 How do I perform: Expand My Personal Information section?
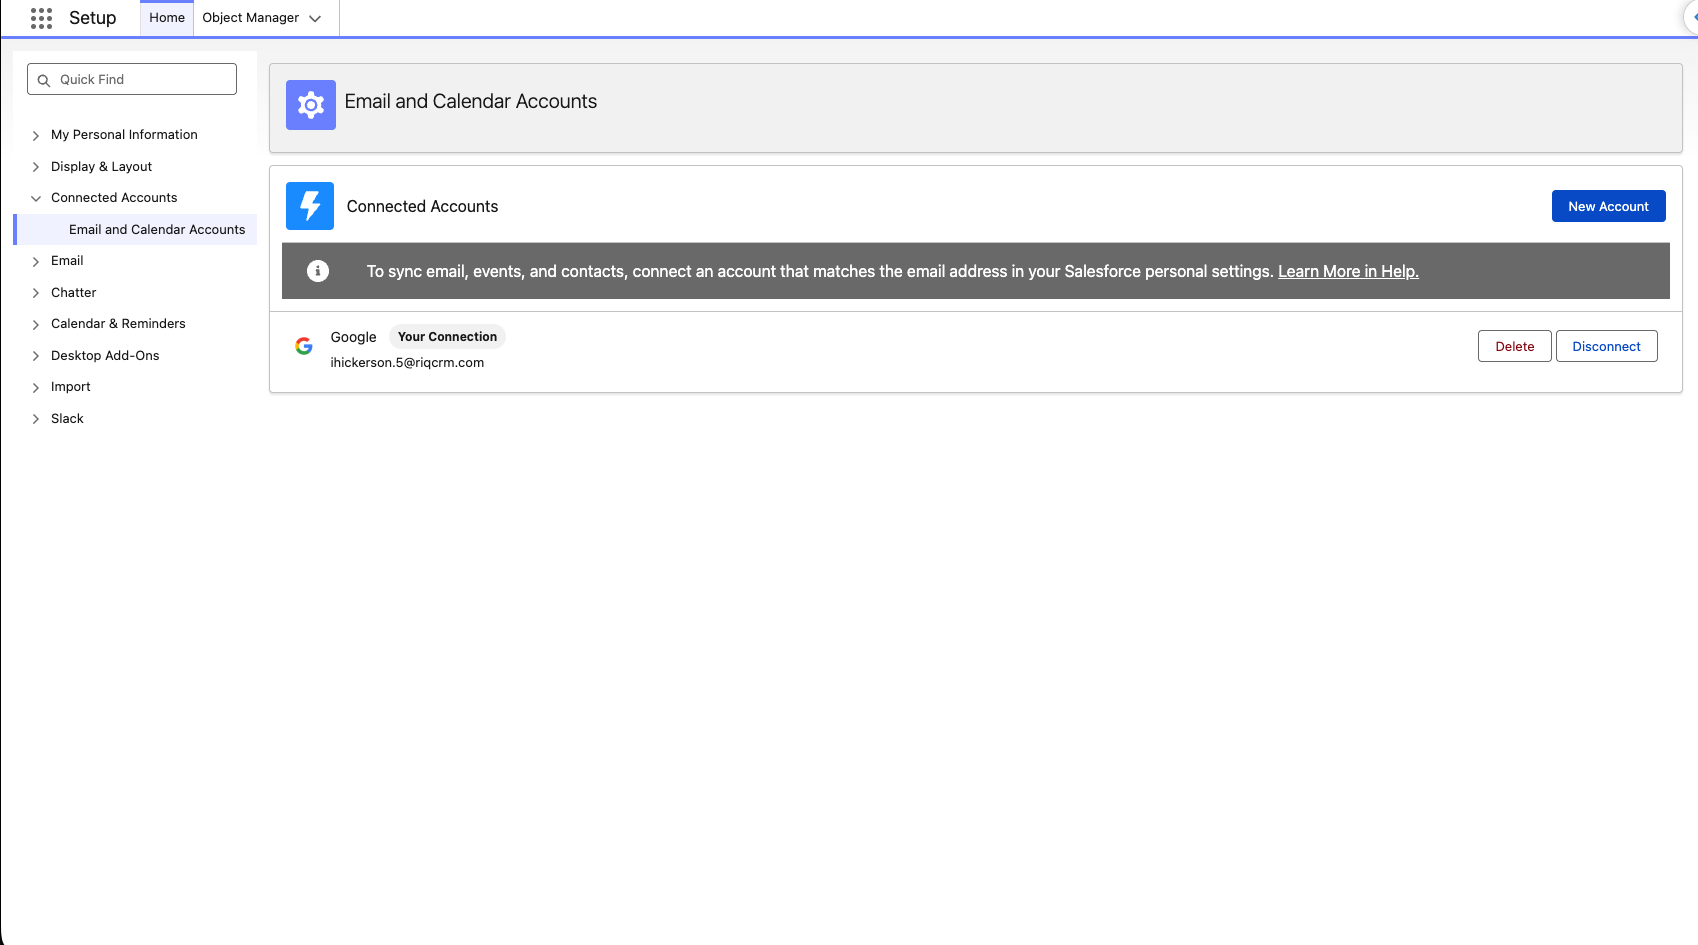point(36,135)
